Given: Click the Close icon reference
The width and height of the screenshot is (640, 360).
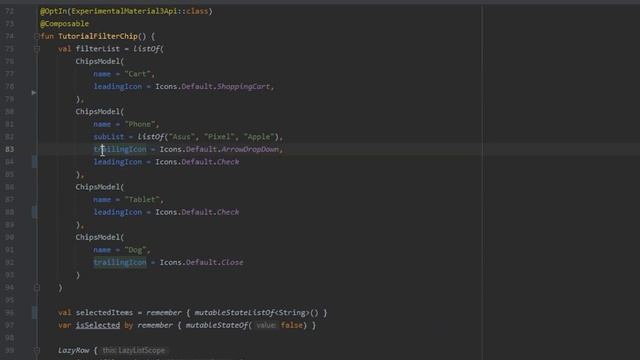Looking at the screenshot, I should [x=232, y=262].
